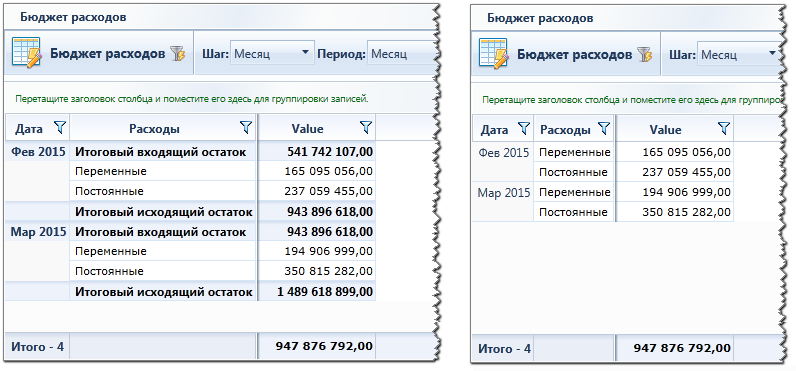Select the Итоговый входящий остаток row for Фев 2015
The width and height of the screenshot is (796, 371).
[190, 151]
